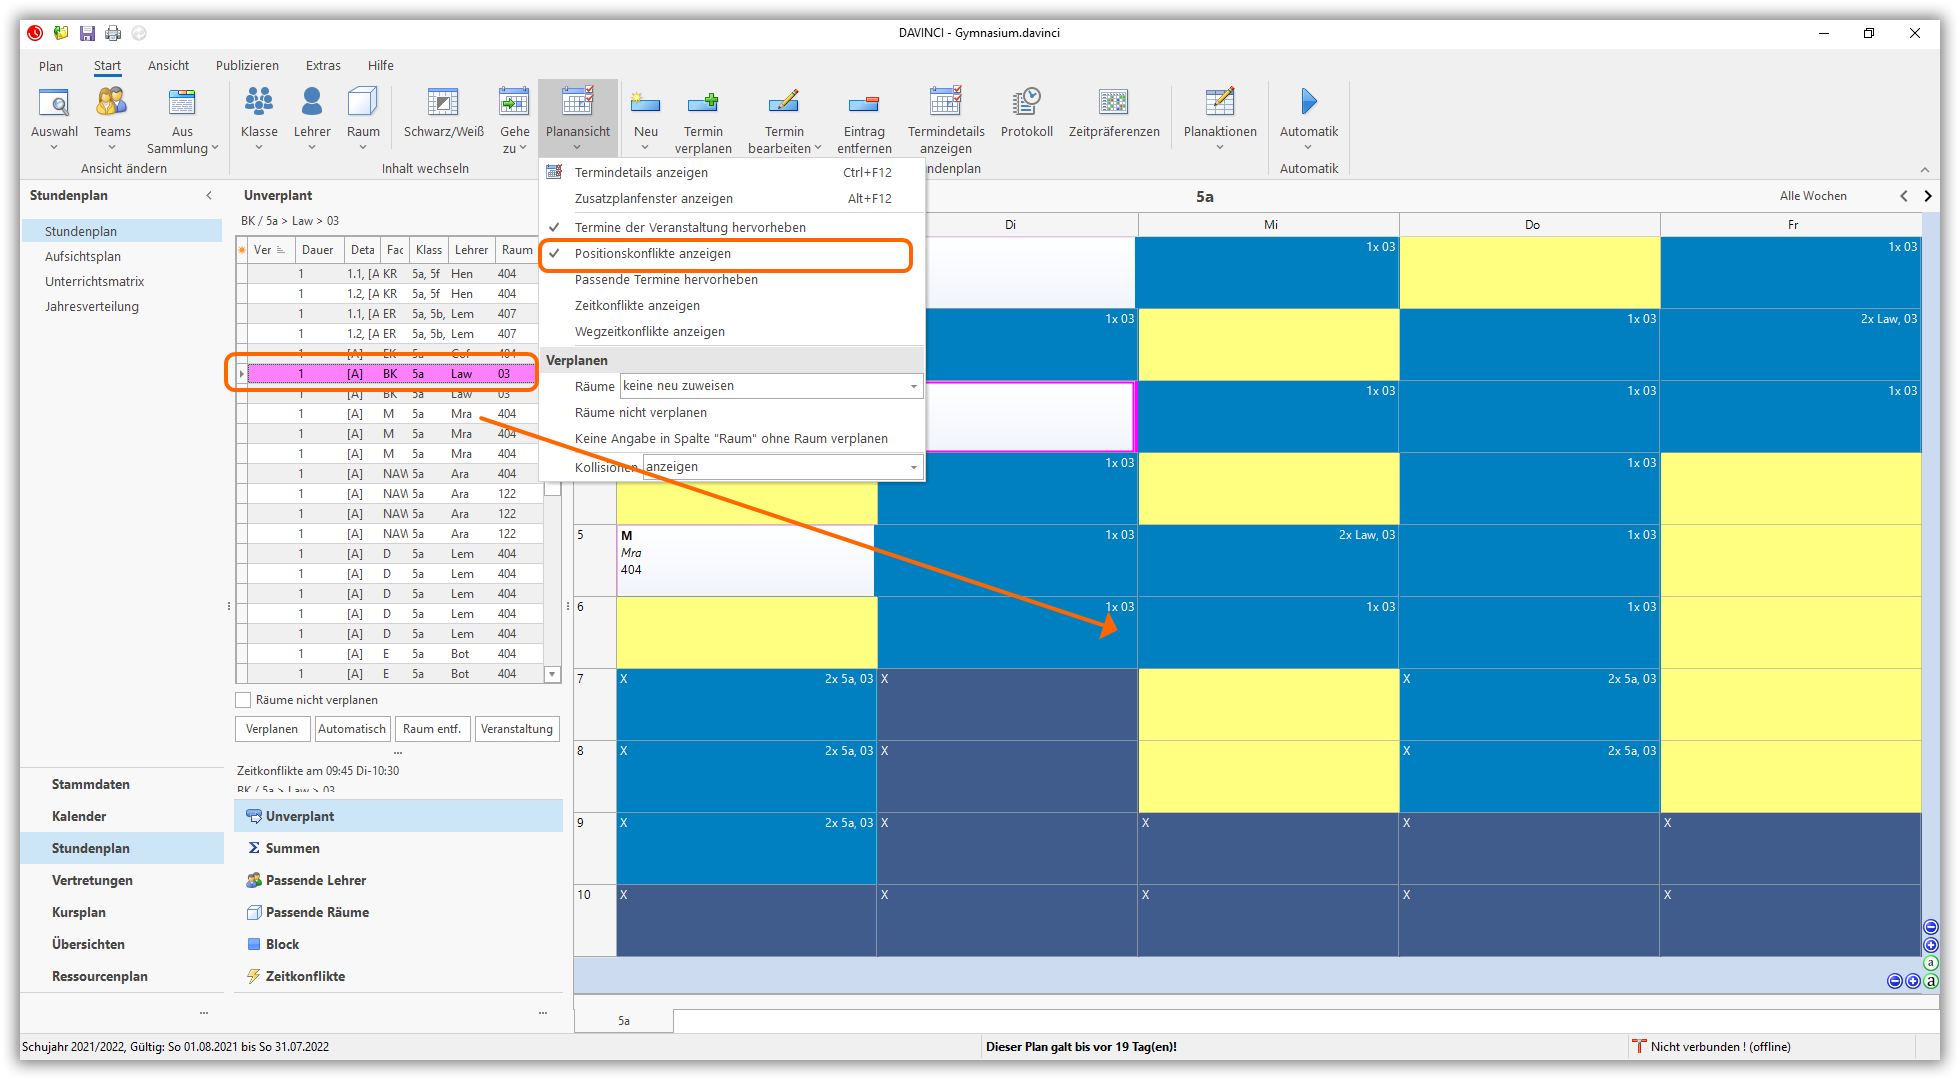Go to next week arrow
Screen dimensions: 1960x1080
[1928, 196]
